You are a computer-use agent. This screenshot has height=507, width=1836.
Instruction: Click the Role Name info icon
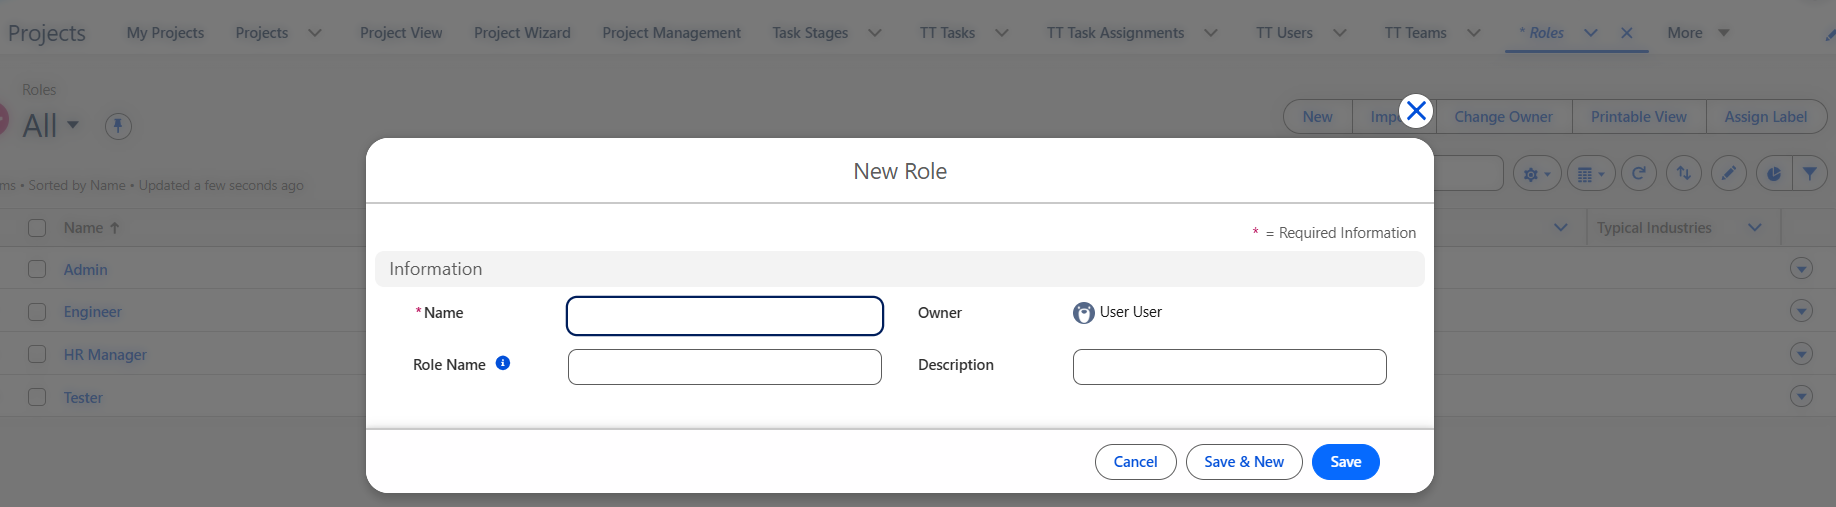pos(503,363)
